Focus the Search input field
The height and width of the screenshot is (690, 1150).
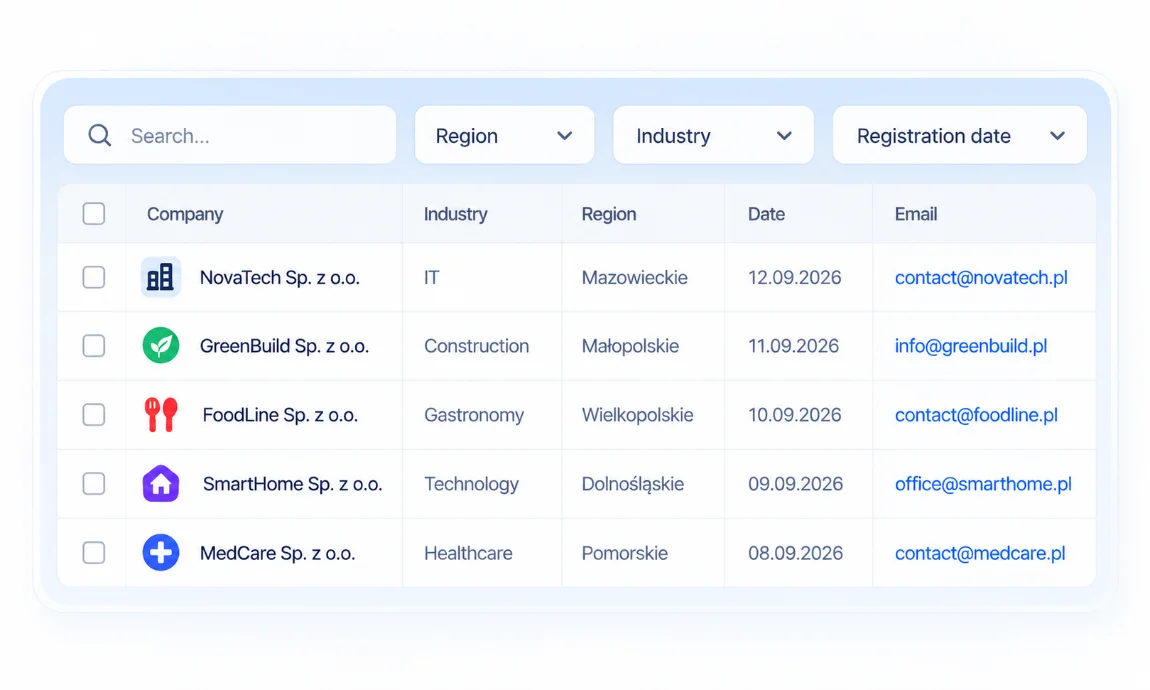tap(230, 135)
